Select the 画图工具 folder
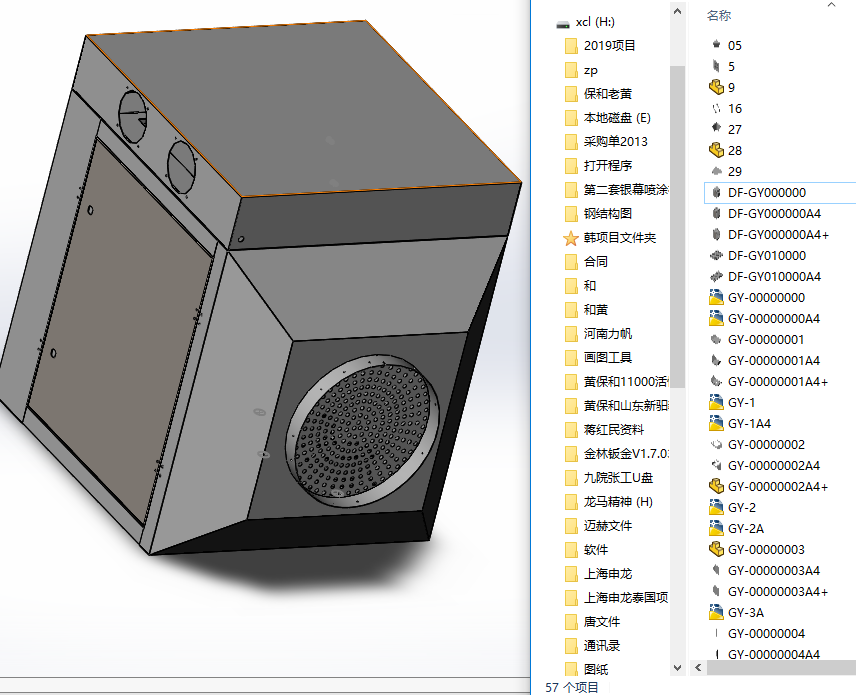Screen dimensions: 856x695 click(x=608, y=358)
